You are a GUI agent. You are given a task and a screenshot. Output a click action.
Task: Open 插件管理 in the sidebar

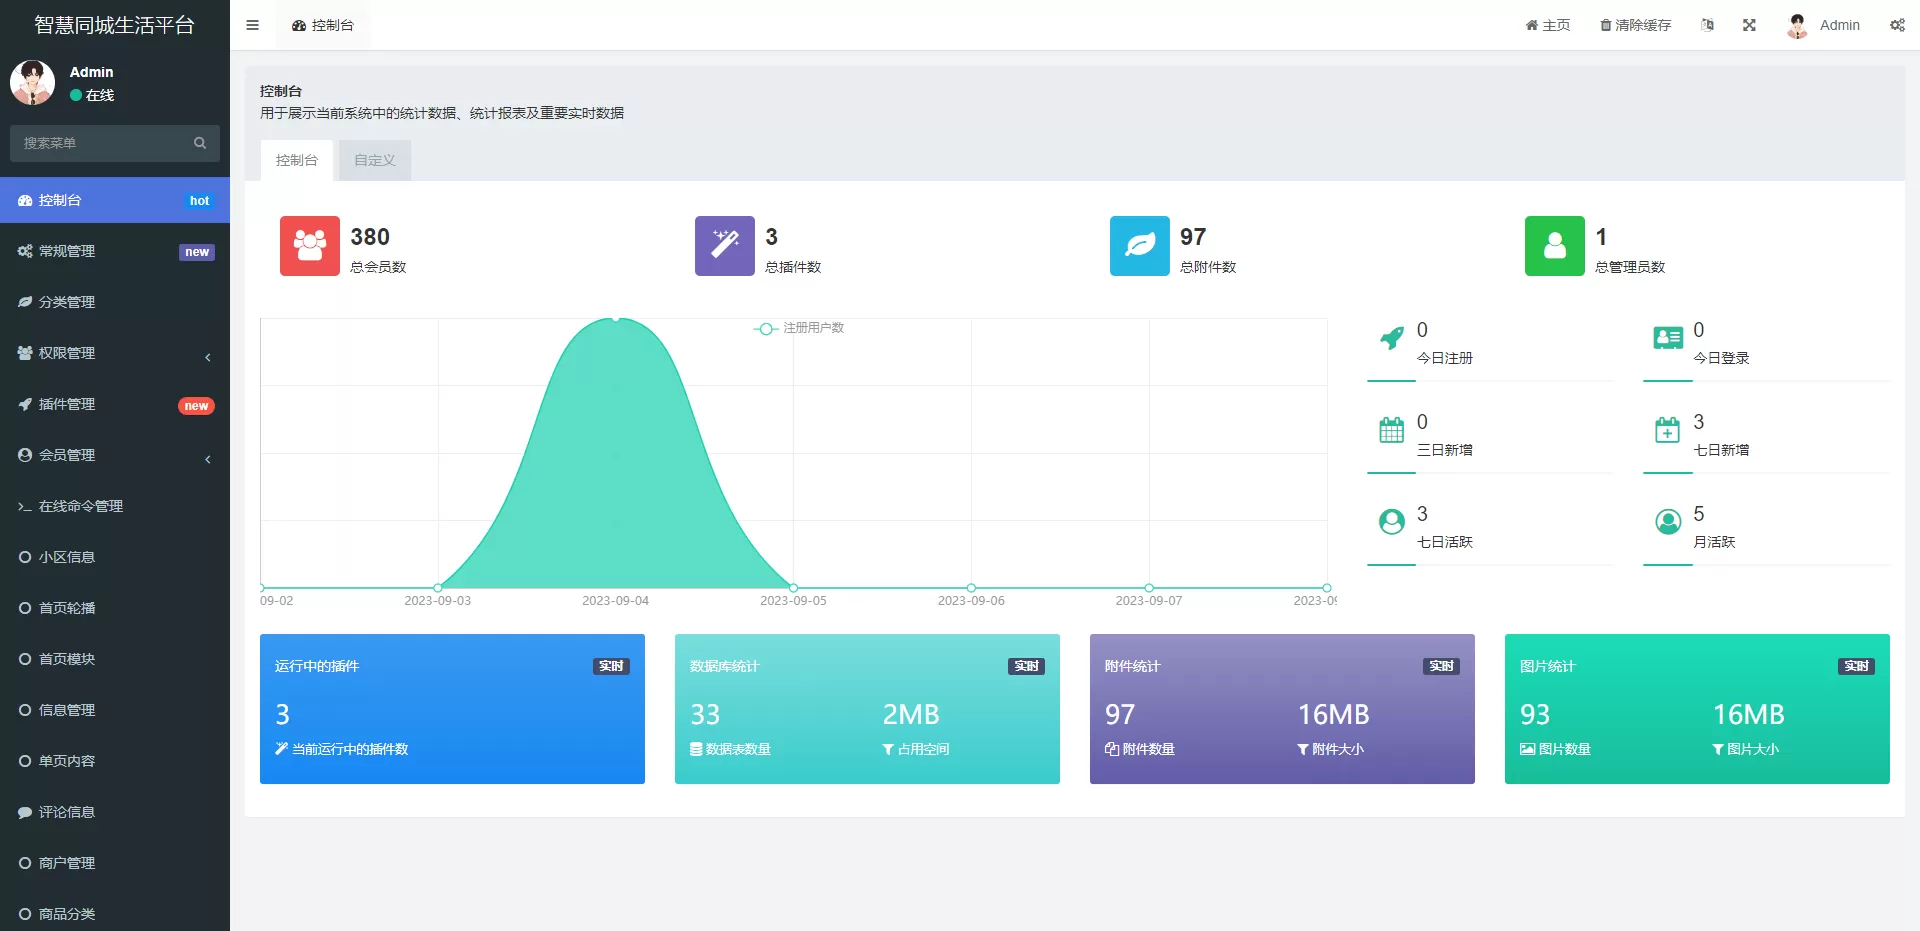pos(115,404)
